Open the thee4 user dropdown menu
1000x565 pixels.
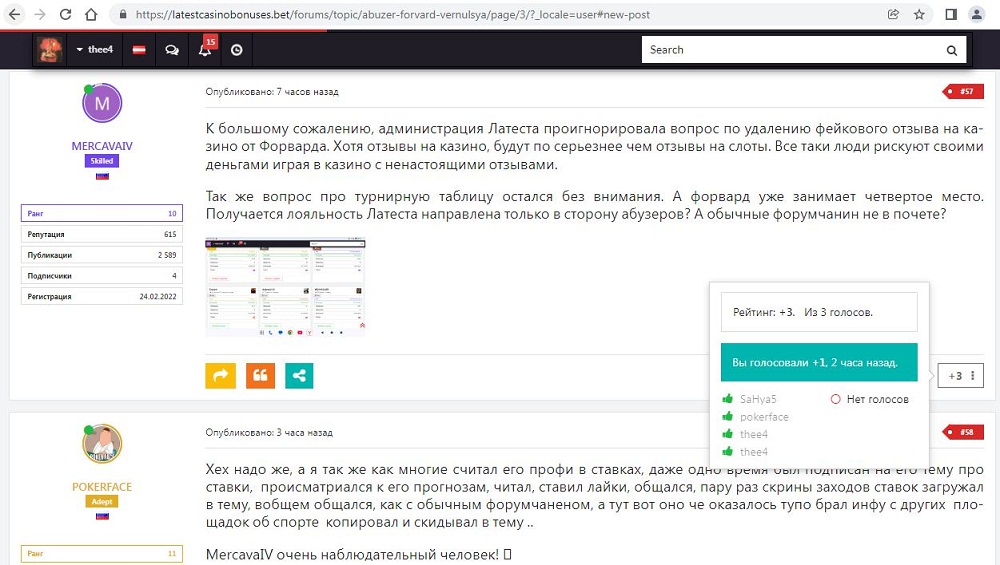pyautogui.click(x=93, y=50)
